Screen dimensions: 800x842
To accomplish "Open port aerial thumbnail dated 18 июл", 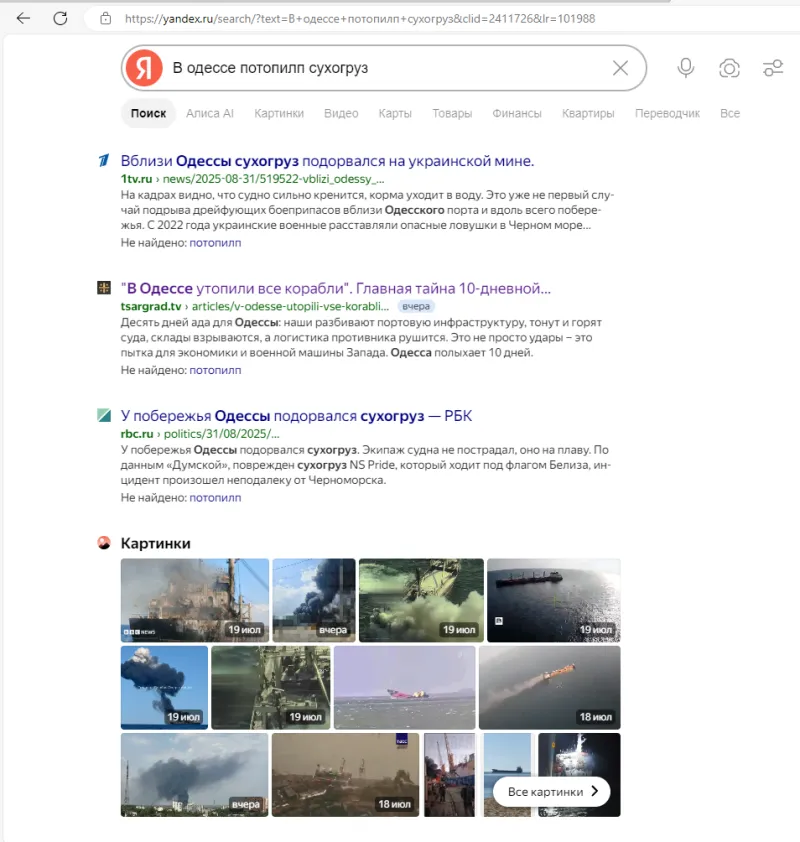I will click(x=345, y=775).
